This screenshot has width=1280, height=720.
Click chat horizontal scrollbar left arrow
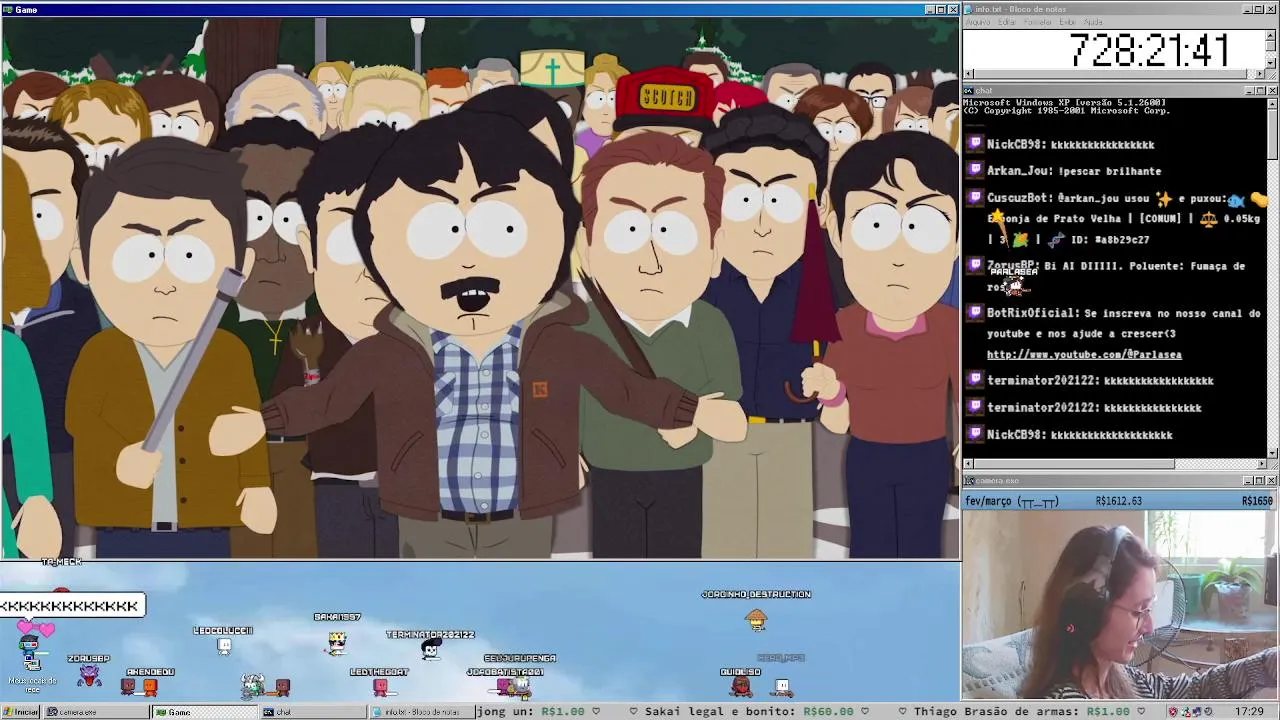[968, 464]
